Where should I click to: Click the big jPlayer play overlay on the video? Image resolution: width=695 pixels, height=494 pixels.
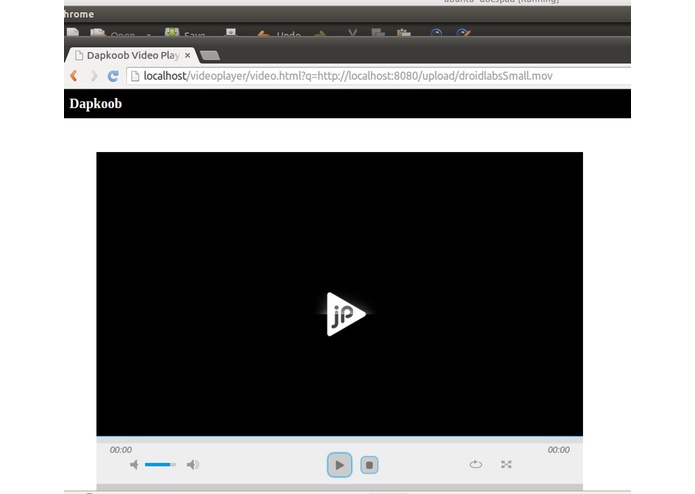346,314
